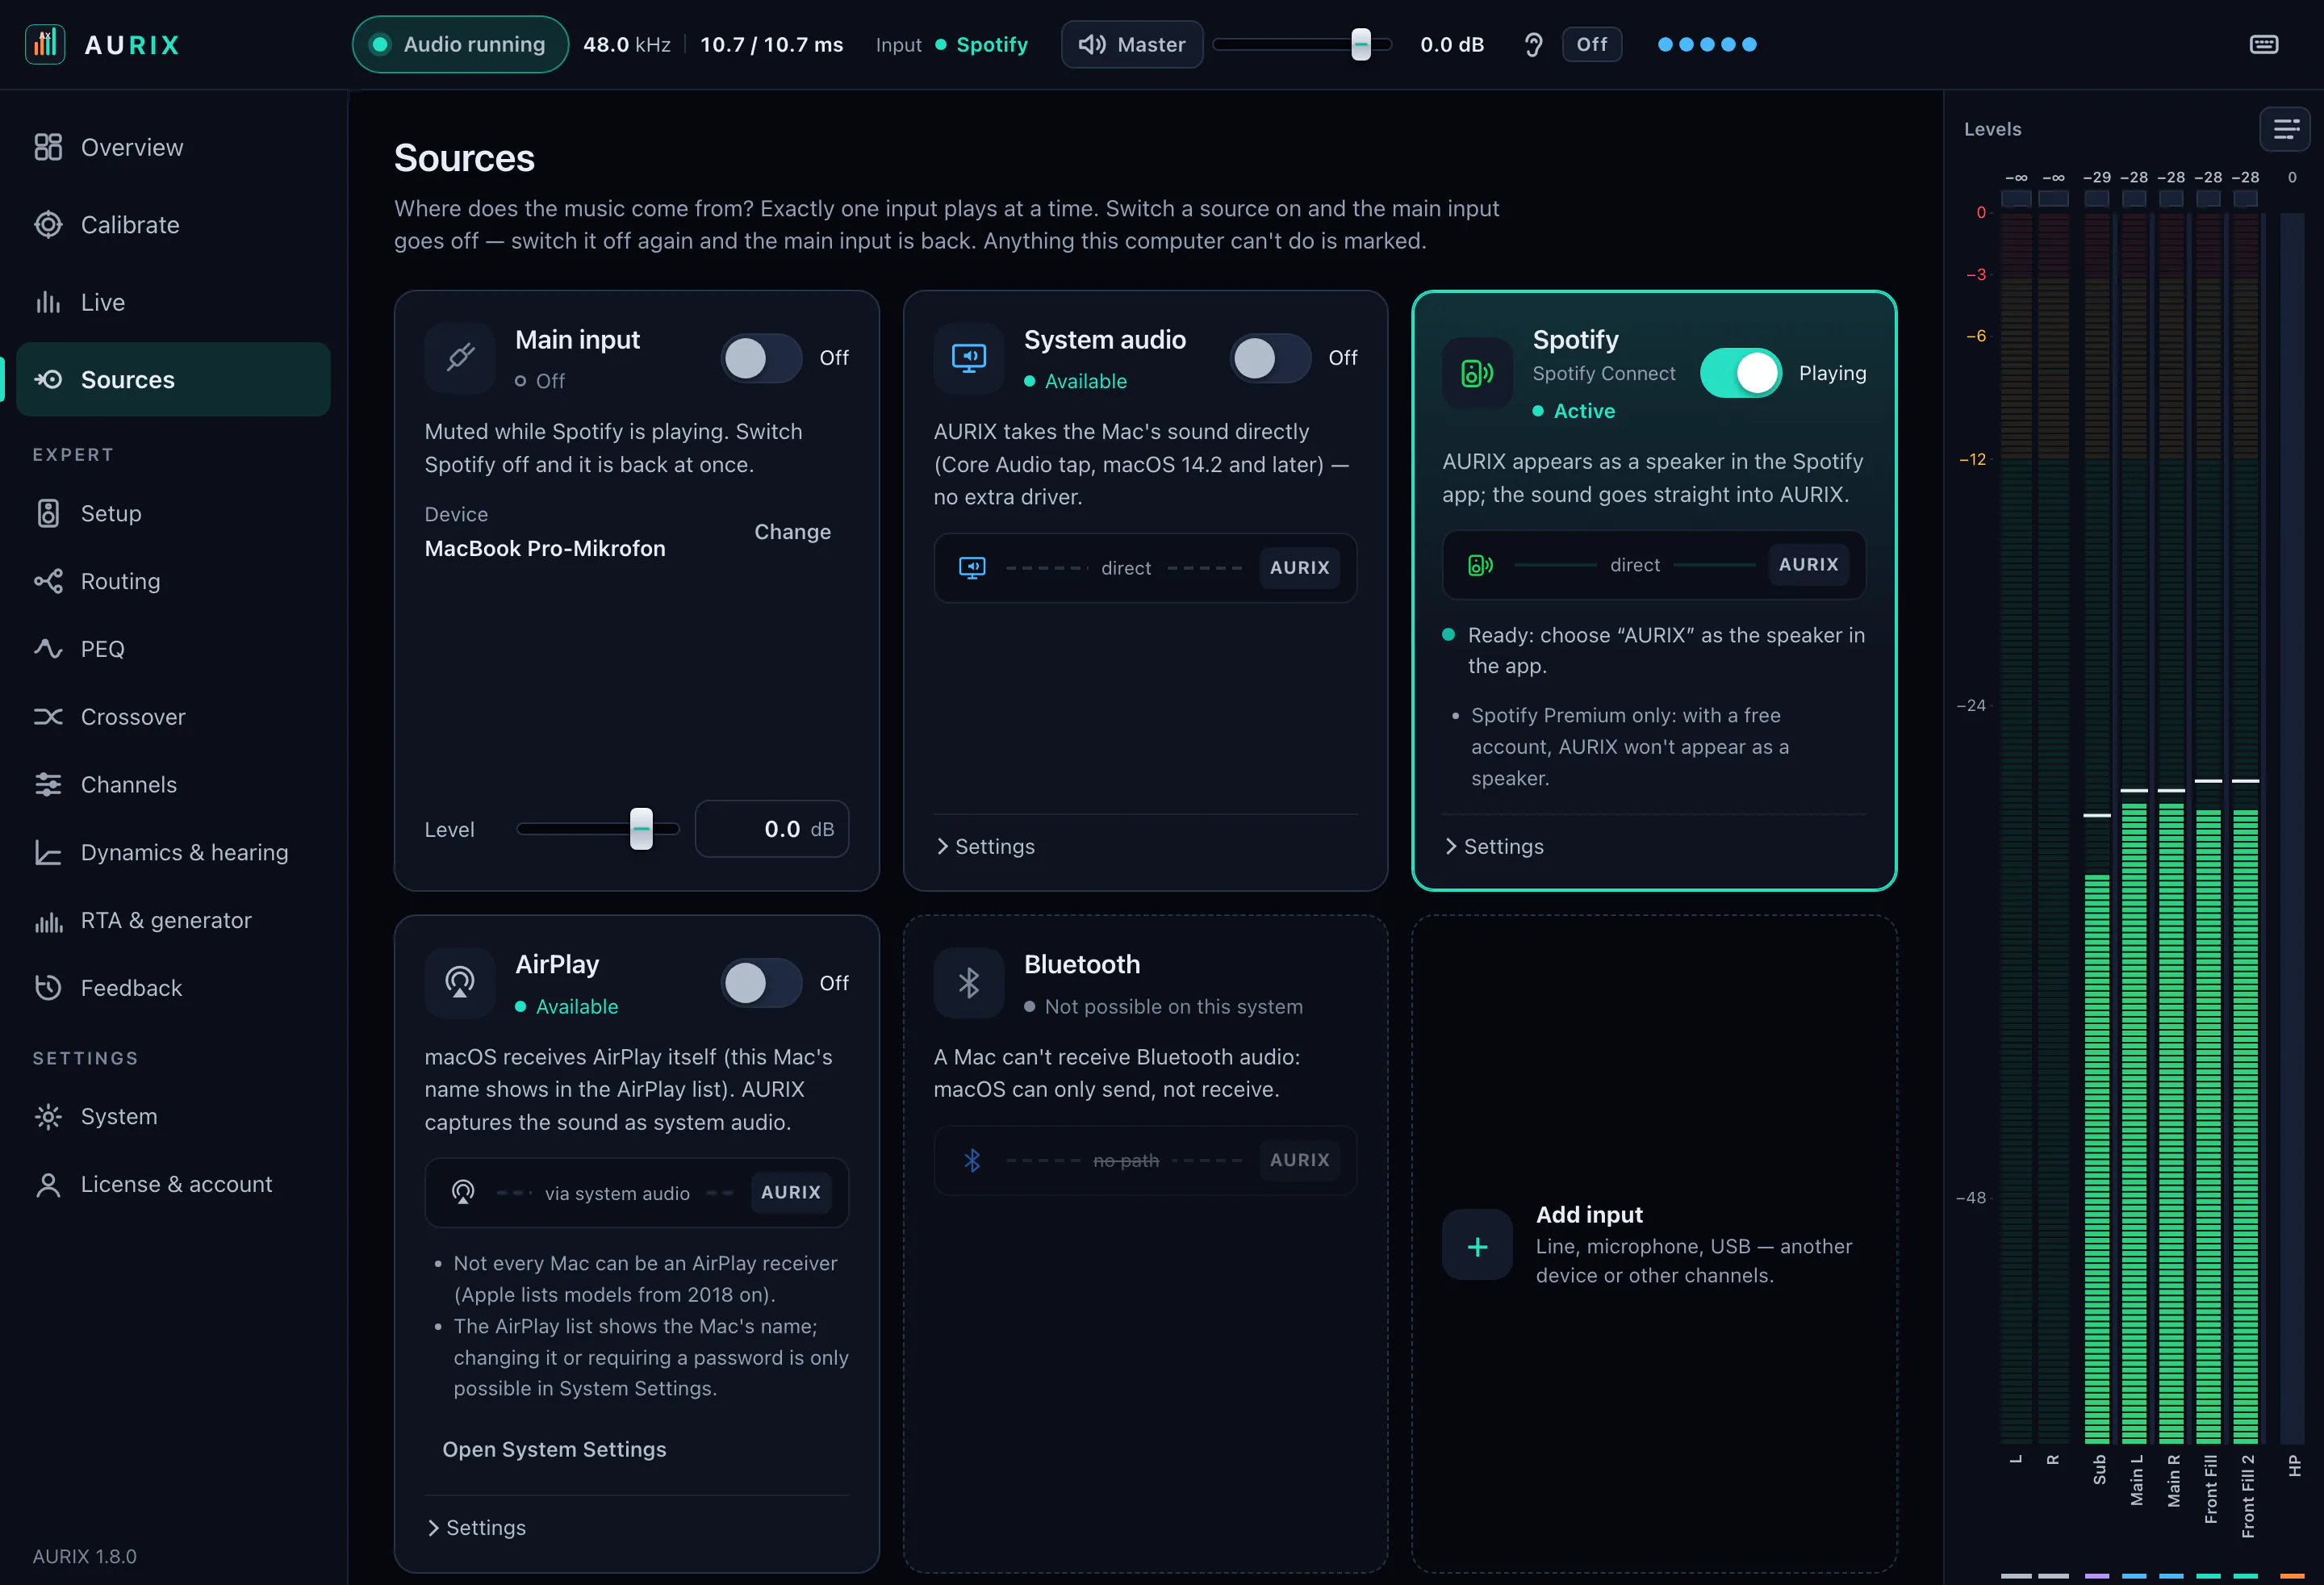Image resolution: width=2324 pixels, height=1585 pixels.
Task: Click the via system audio path label
Action: 617,1193
